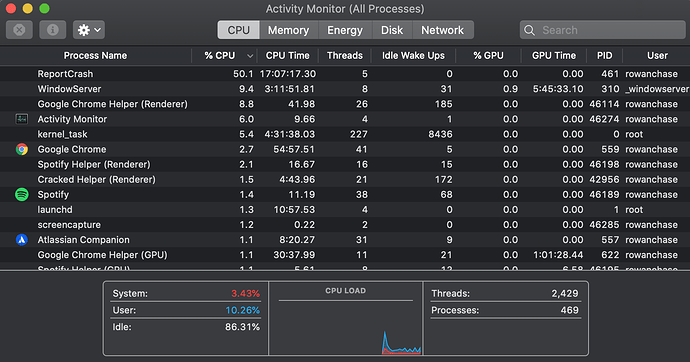The width and height of the screenshot is (690, 362).
Task: Open the Disk tab
Action: 392,30
